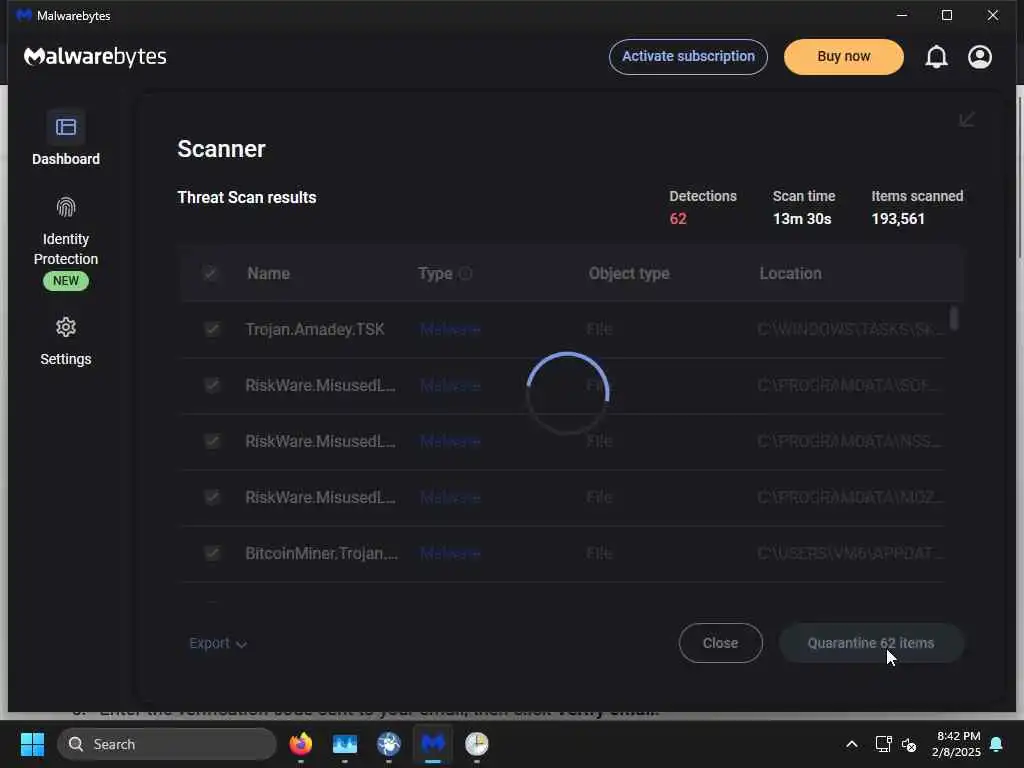Screen dimensions: 1024x768
Task: Click the Detections count 62
Action: click(x=678, y=219)
